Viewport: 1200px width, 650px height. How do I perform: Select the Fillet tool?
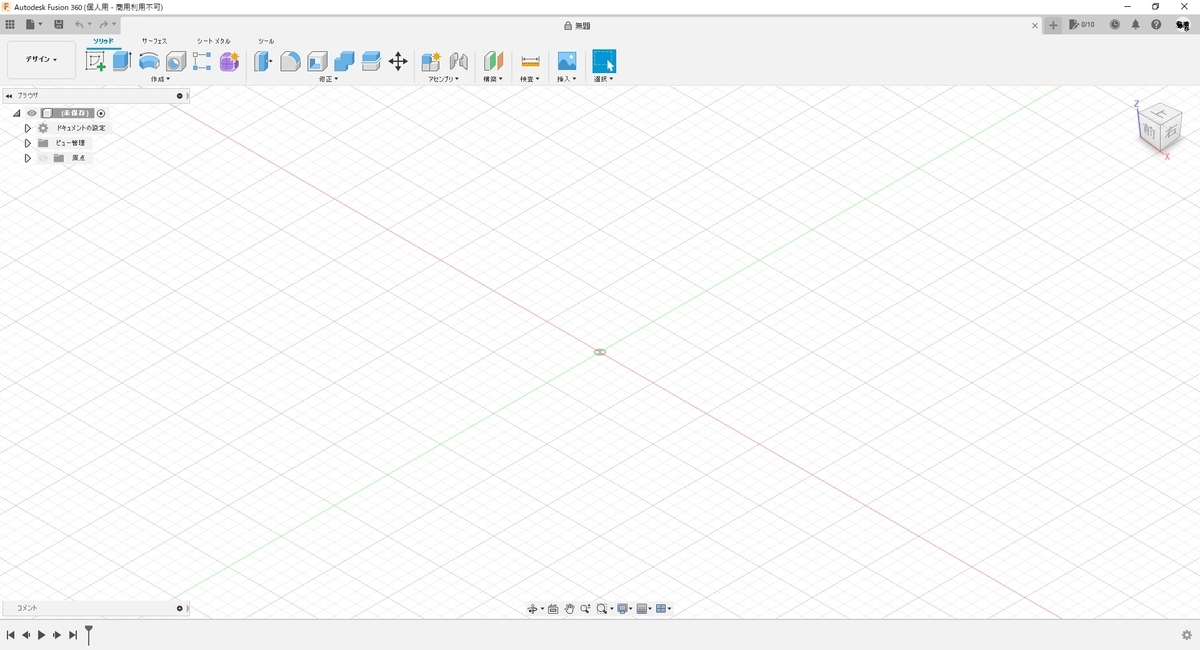point(290,61)
